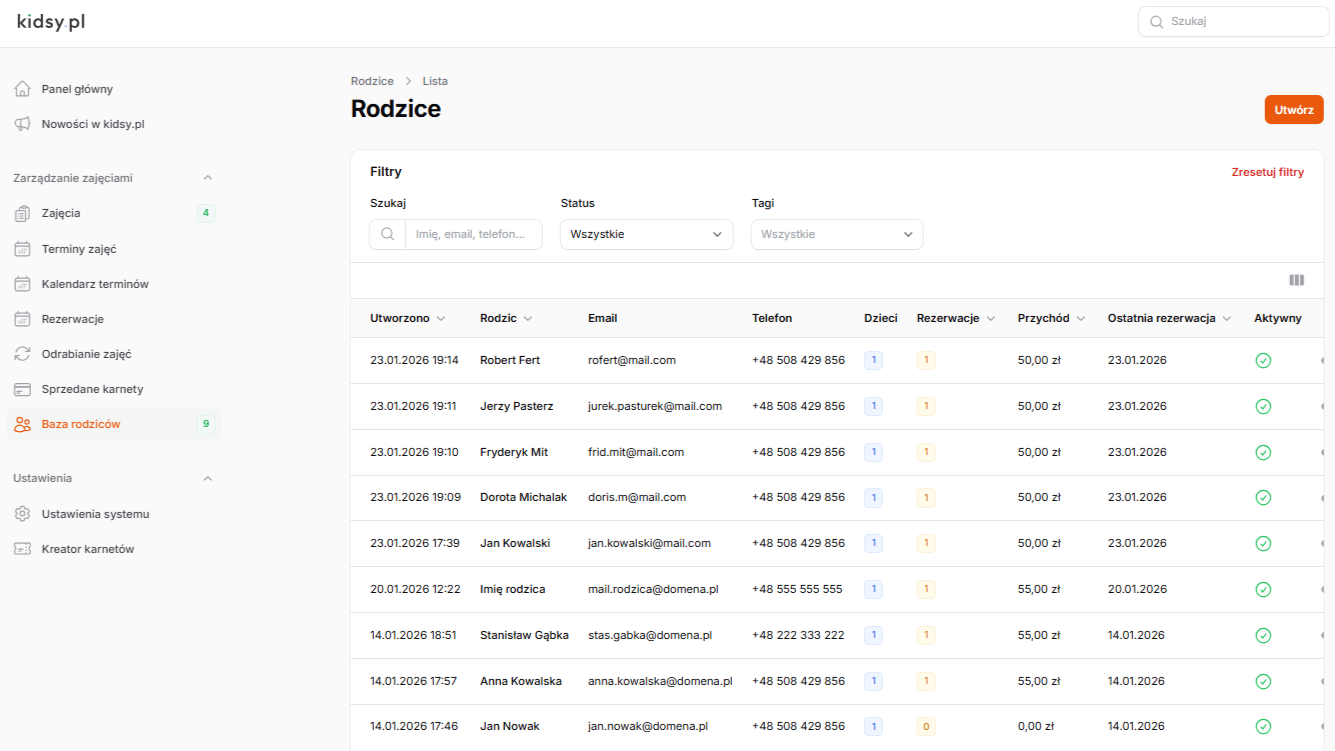Click the Zajęcia clipboard icon

[x=22, y=213]
